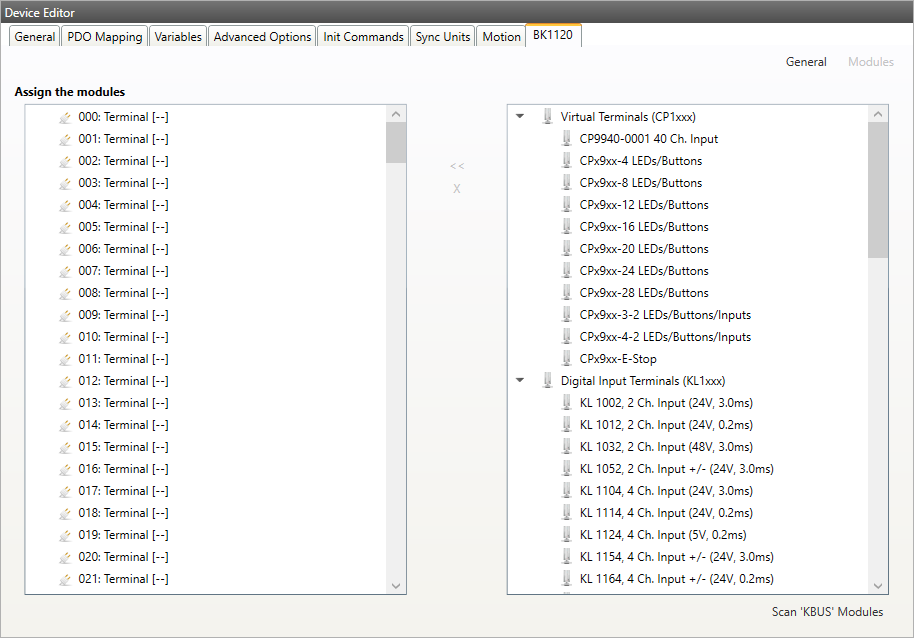Click the Virtual Terminals (CP1xxx) group icon
914x638 pixels.
[547, 117]
